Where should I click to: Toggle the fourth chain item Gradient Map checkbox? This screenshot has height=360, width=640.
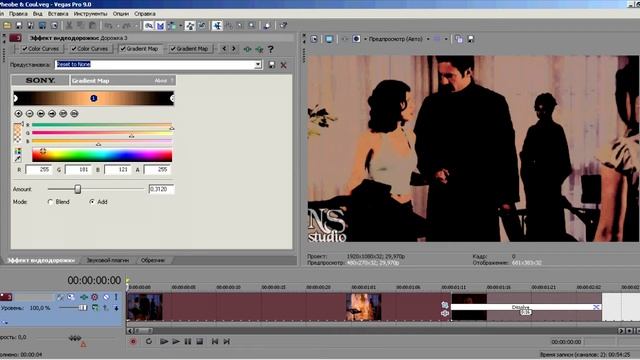click(173, 49)
